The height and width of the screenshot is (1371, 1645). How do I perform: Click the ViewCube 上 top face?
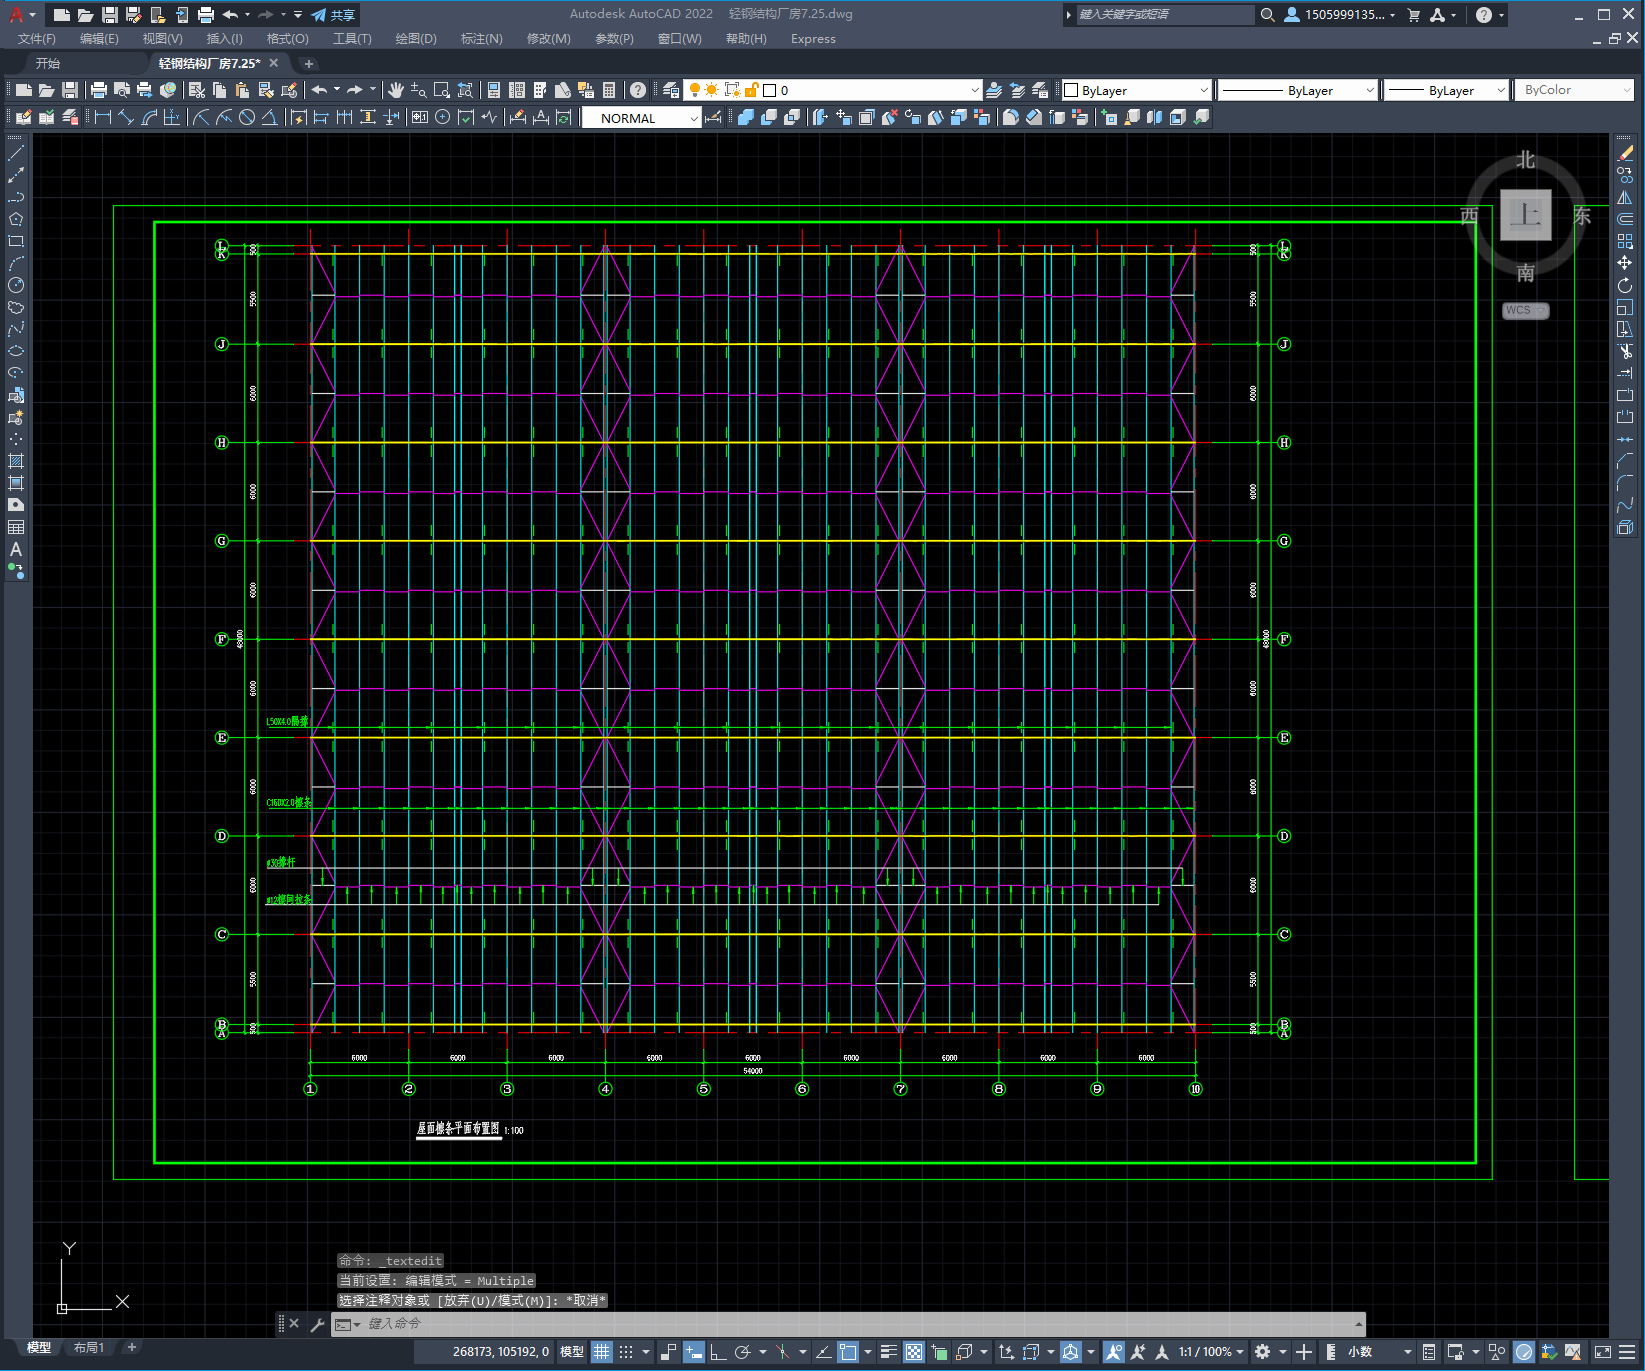coord(1525,214)
